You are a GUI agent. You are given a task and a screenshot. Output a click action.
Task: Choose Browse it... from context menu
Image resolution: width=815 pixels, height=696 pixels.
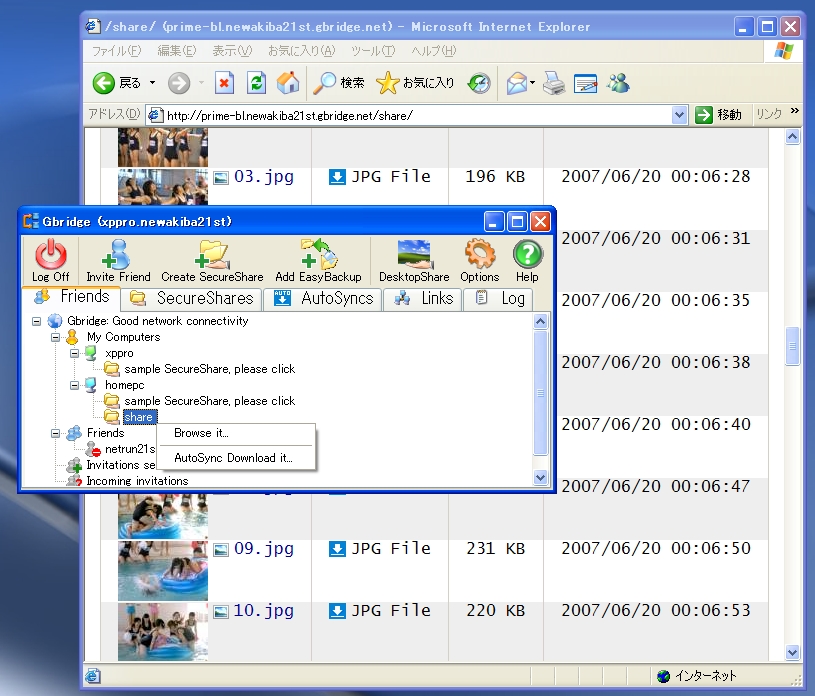coord(236,433)
